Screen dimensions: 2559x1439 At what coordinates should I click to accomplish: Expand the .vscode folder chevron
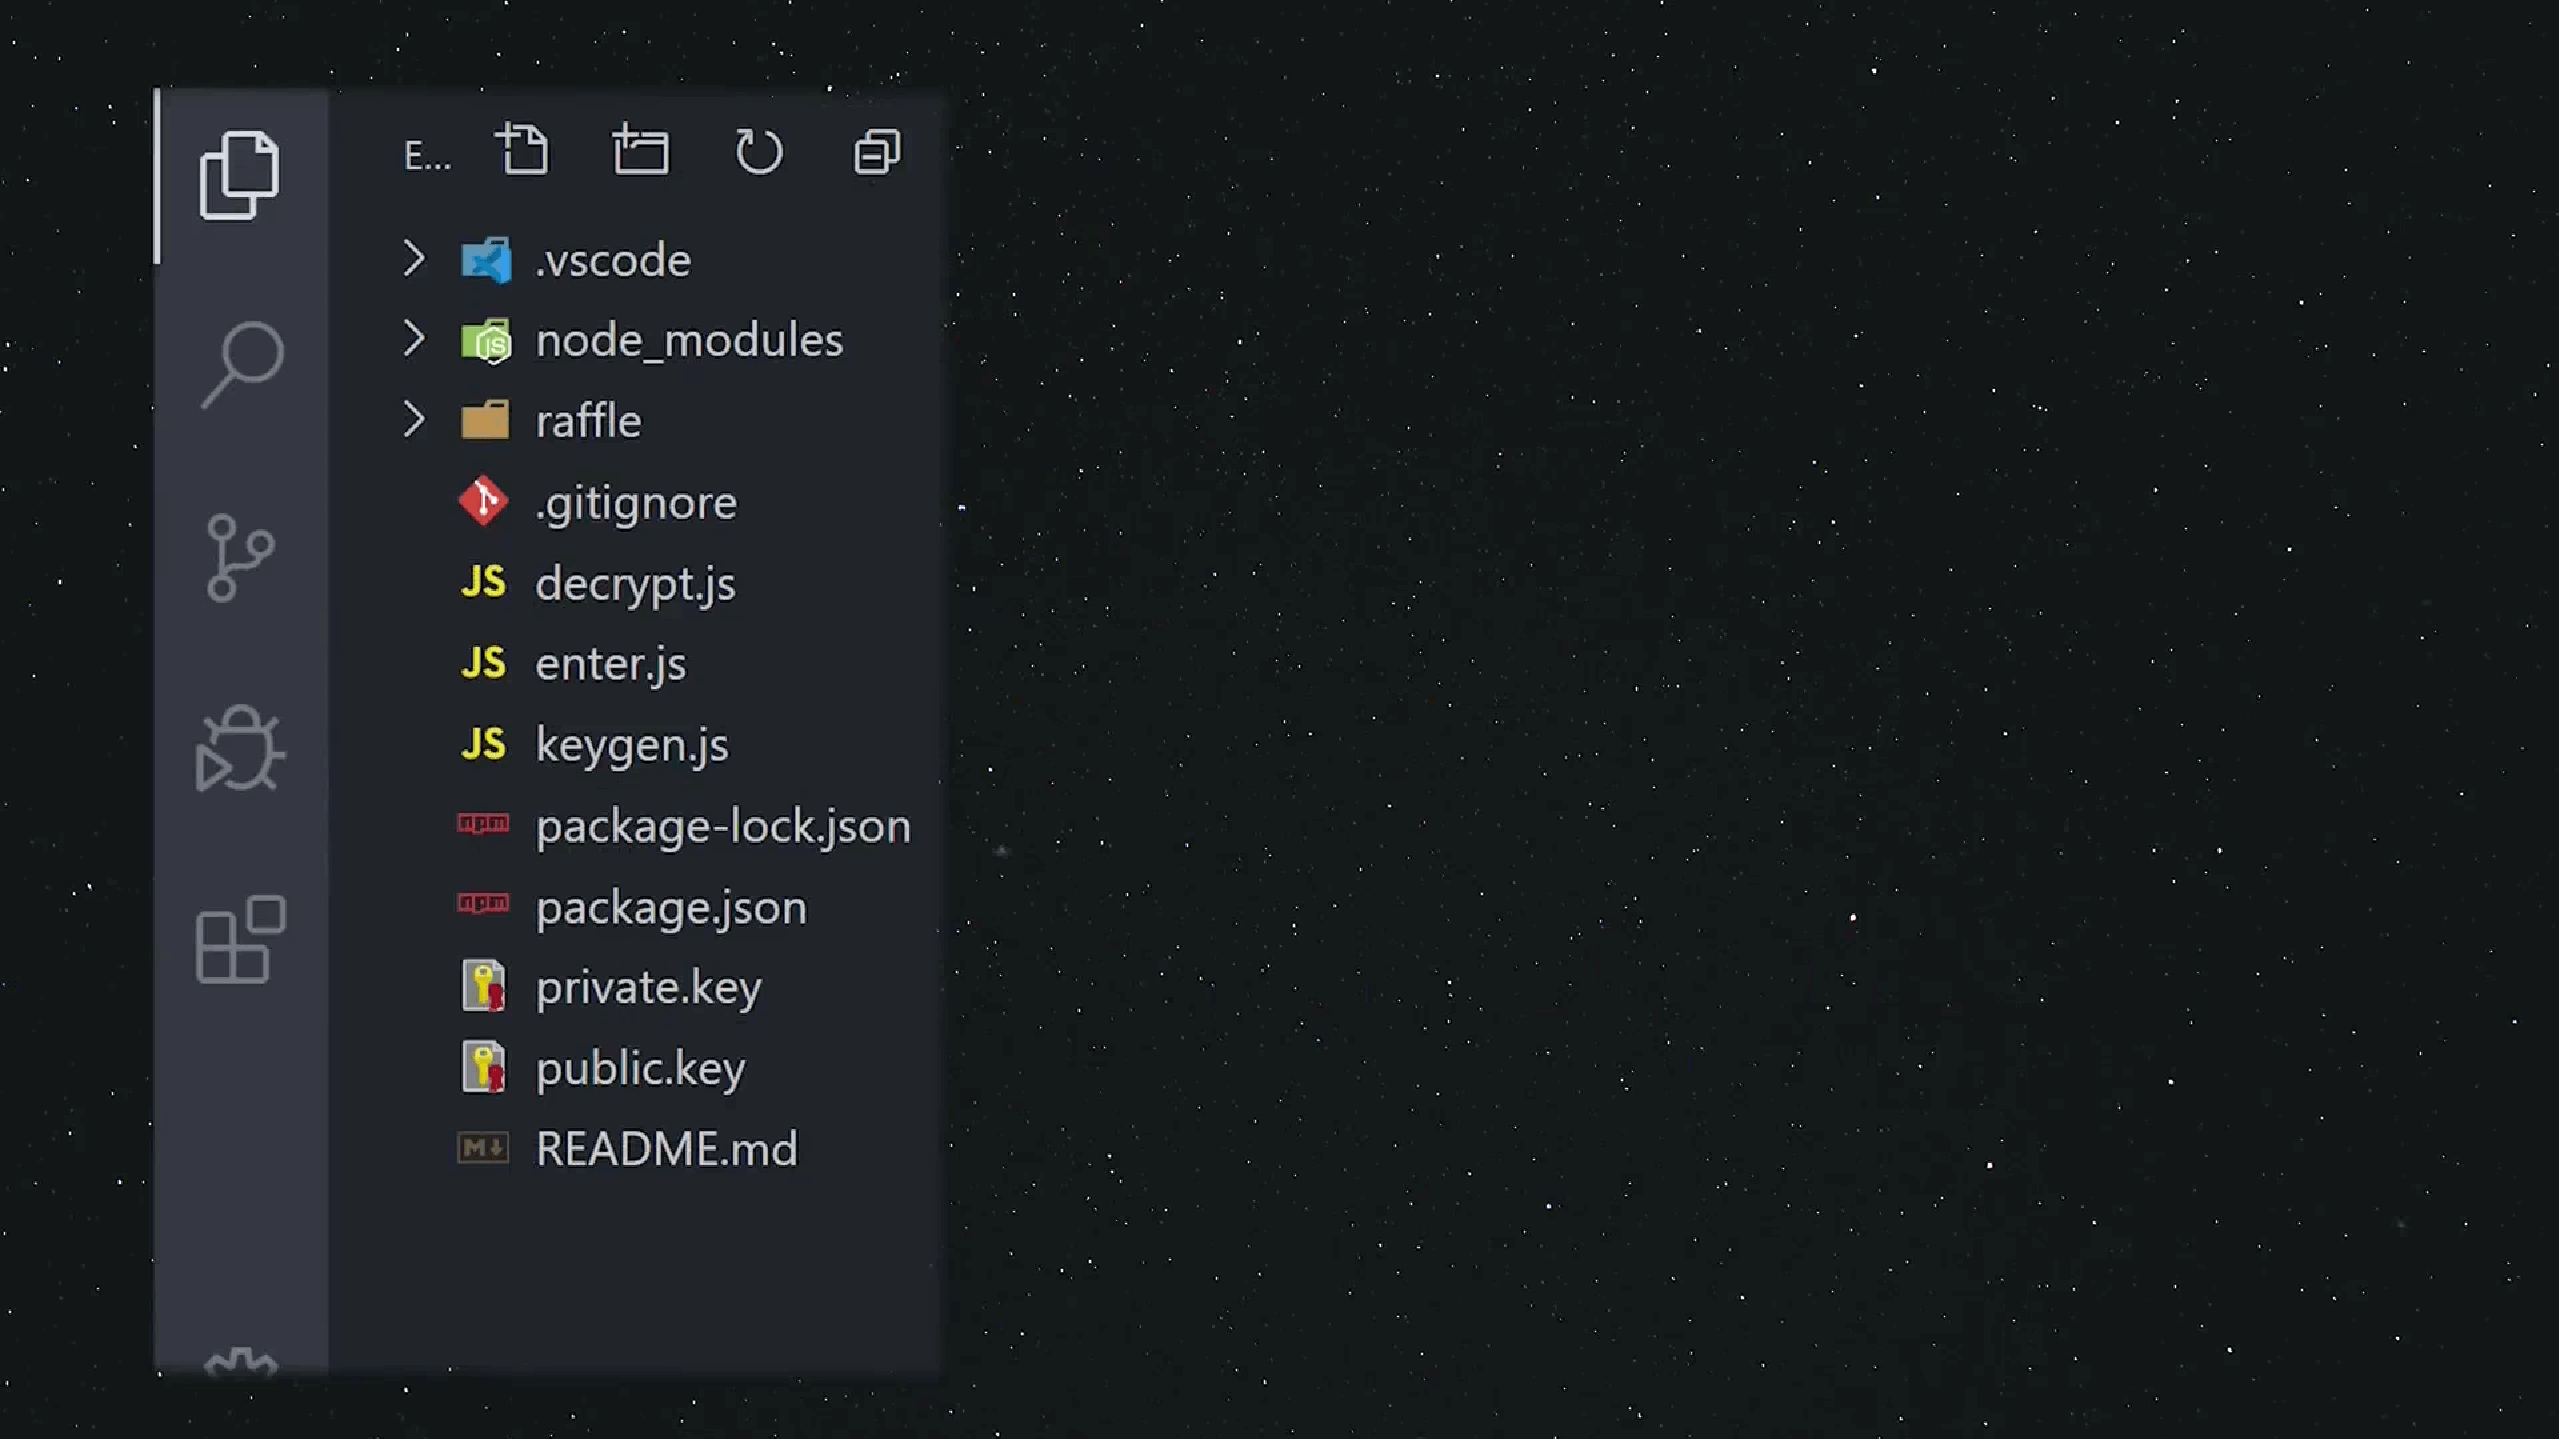pos(414,259)
